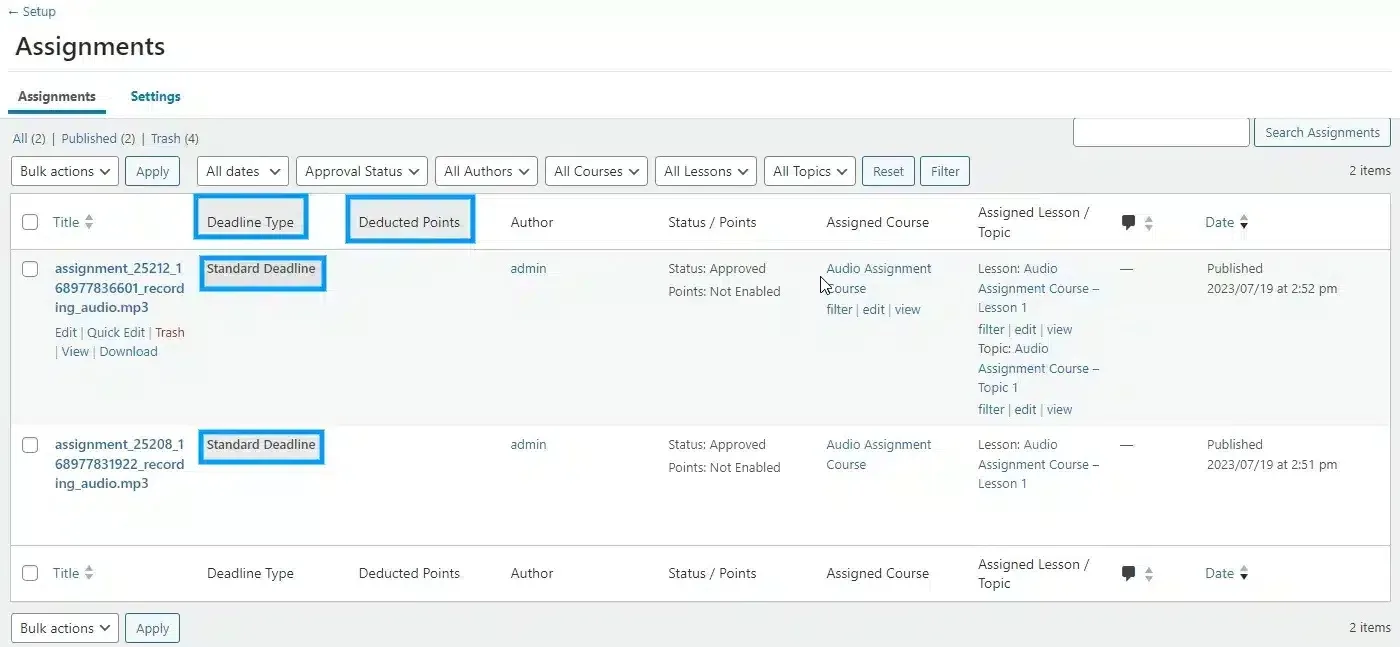Click the Search Assignments button
The width and height of the screenshot is (1400, 647).
click(1322, 131)
